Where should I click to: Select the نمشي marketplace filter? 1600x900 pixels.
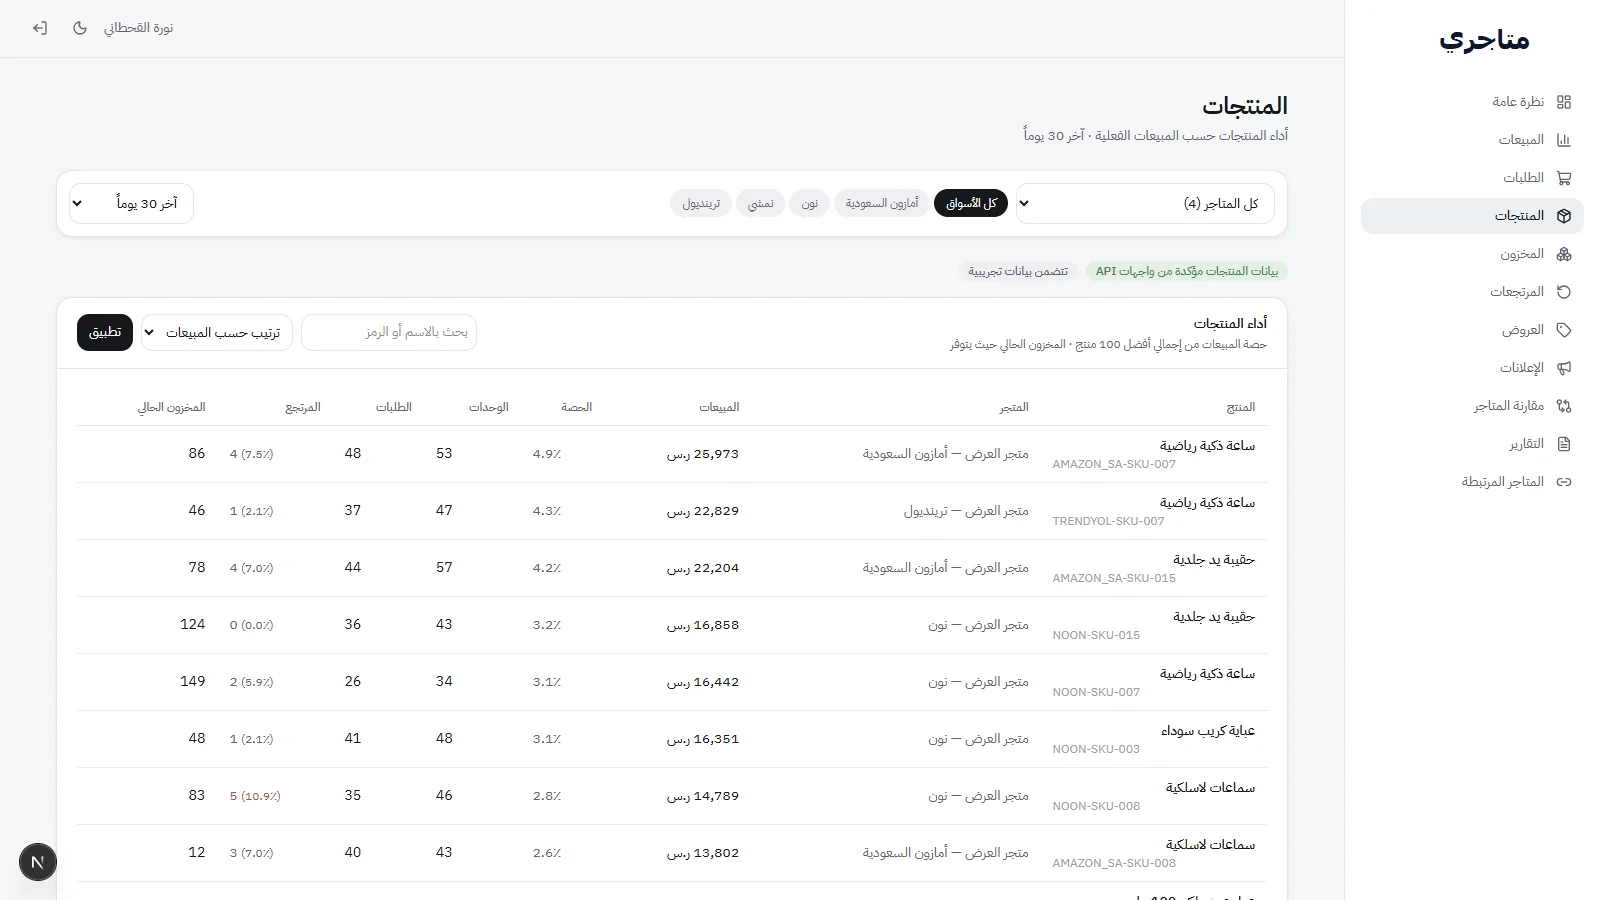coord(761,203)
